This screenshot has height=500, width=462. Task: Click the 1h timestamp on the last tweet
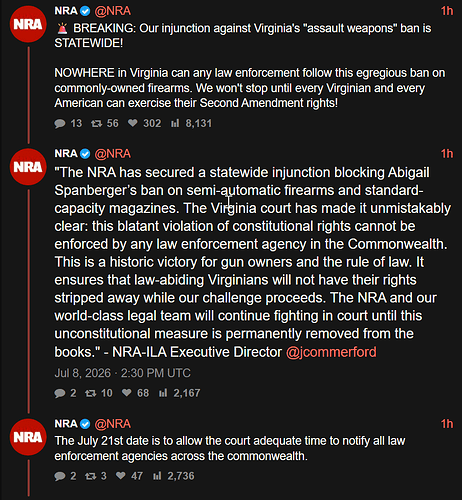[x=447, y=424]
